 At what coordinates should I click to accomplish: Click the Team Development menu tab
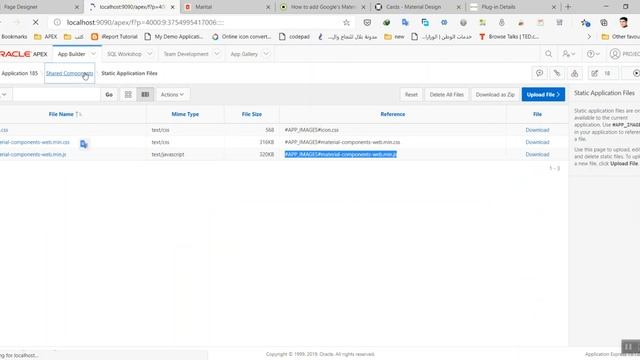pyautogui.click(x=186, y=54)
